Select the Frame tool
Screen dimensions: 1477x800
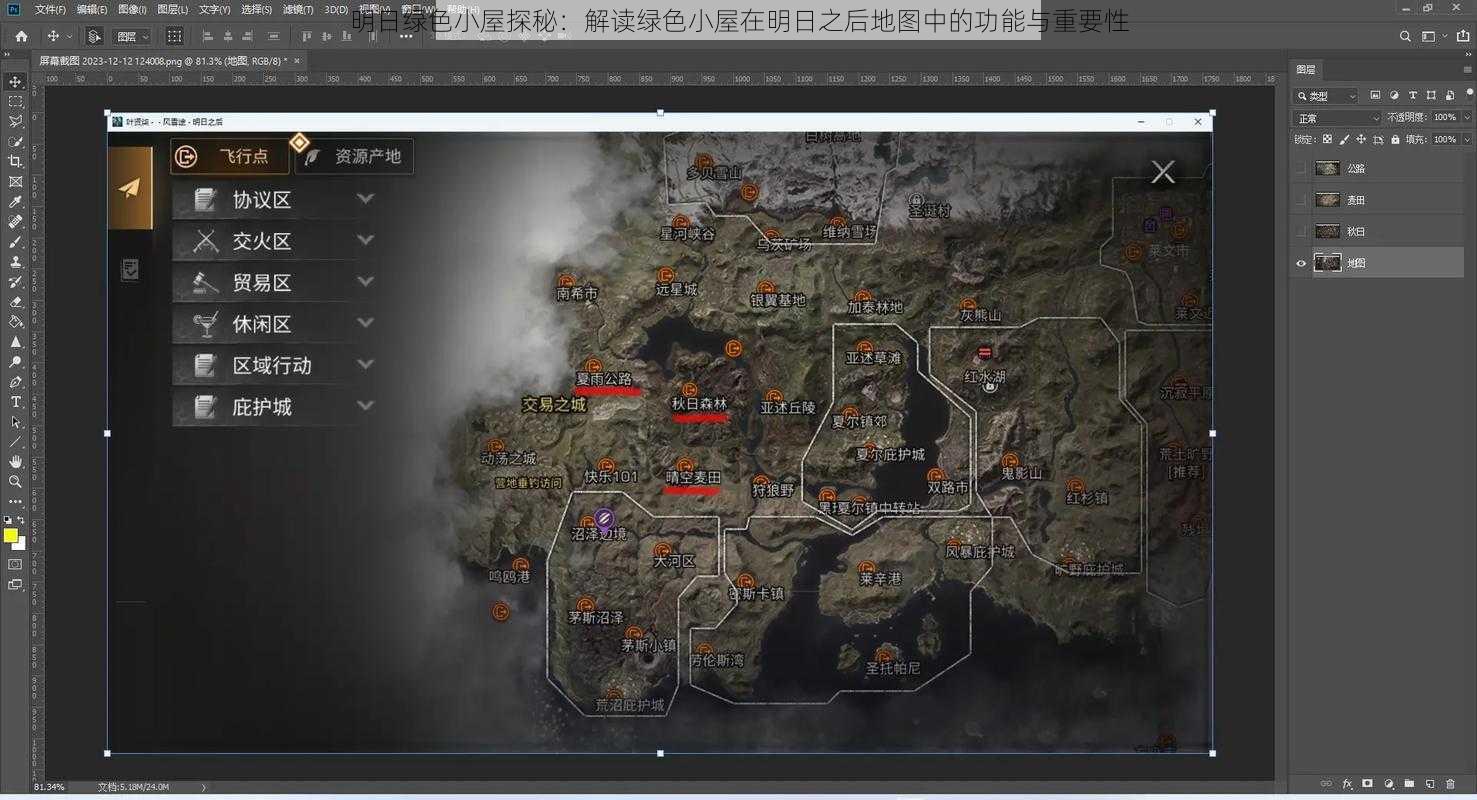[15, 182]
